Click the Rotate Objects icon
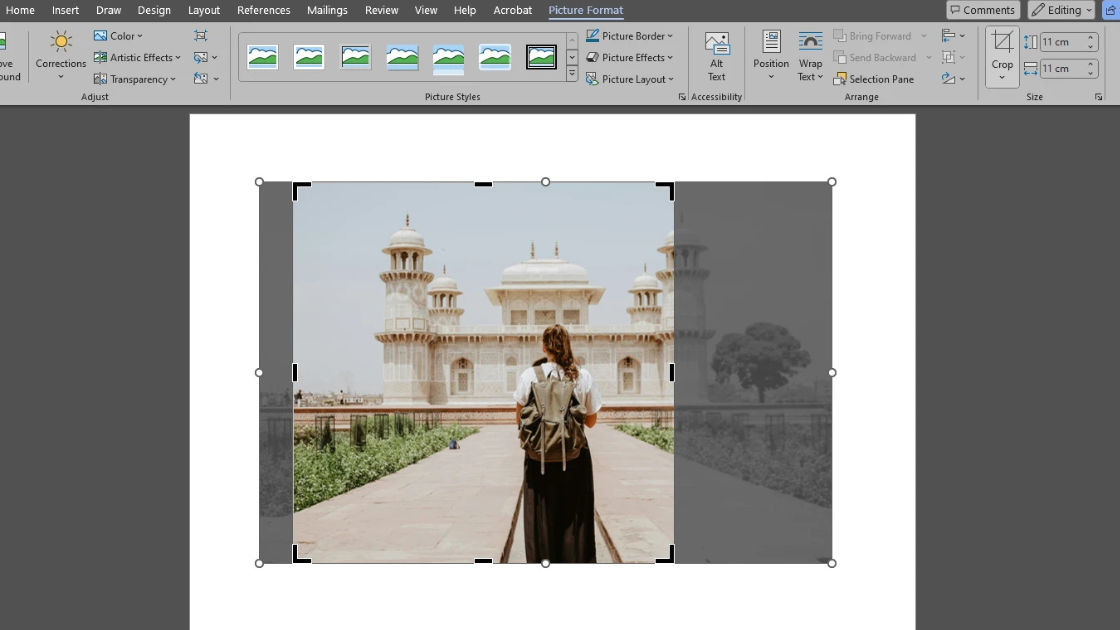1120x630 pixels. pos(949,79)
